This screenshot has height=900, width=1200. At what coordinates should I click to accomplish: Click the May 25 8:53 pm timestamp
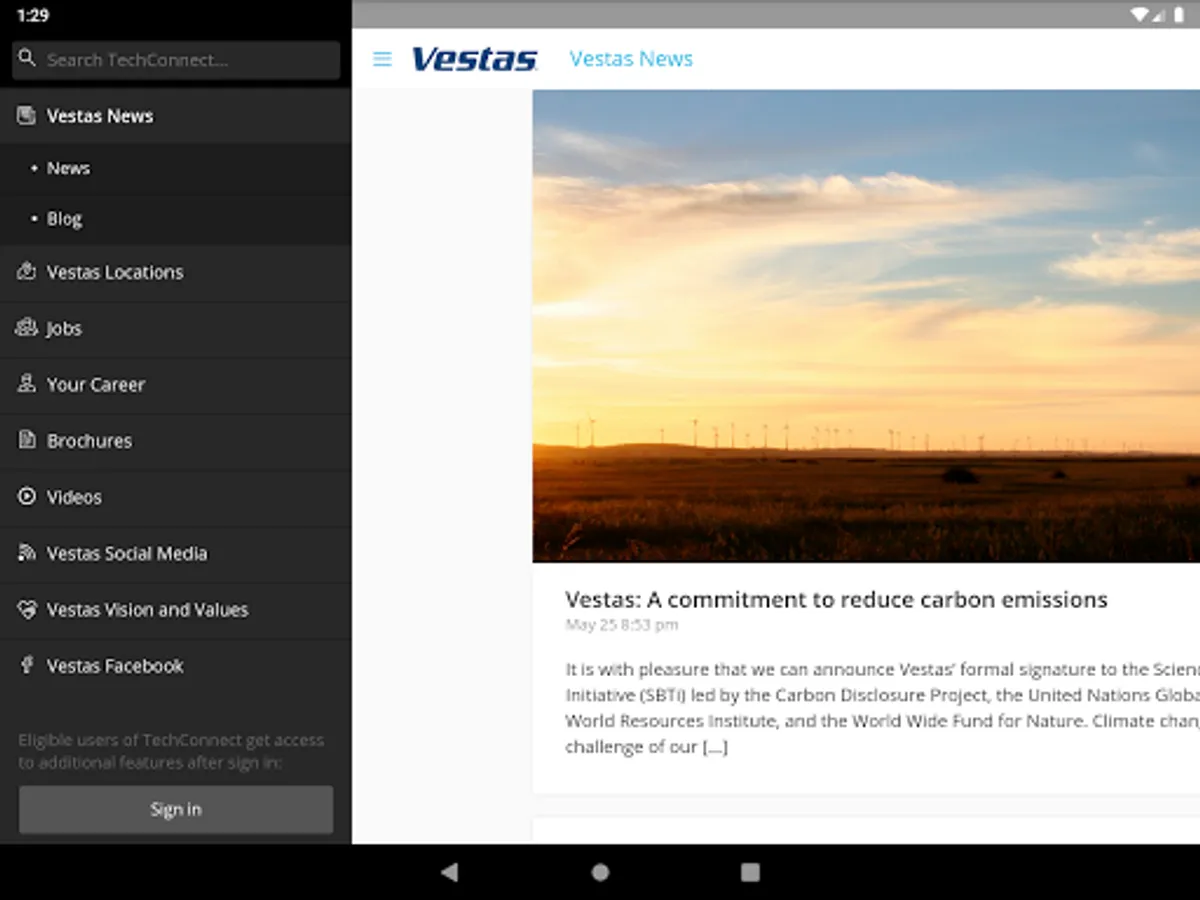(621, 625)
